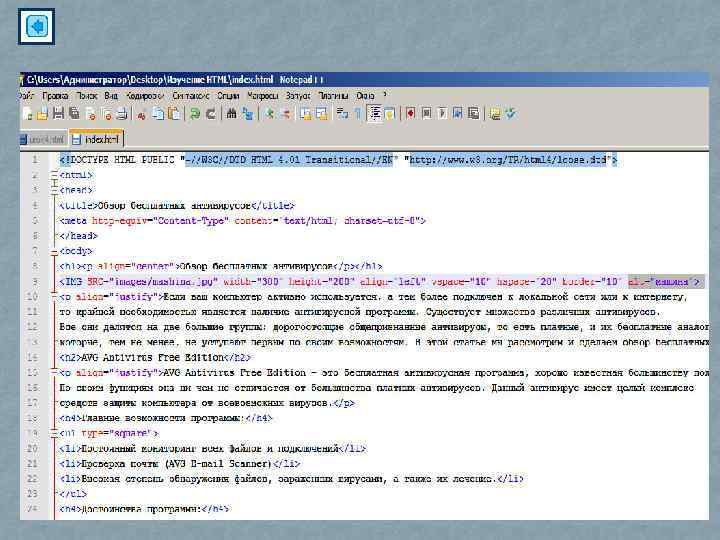
Task: Click the Redo arrow icon
Action: coord(211,113)
